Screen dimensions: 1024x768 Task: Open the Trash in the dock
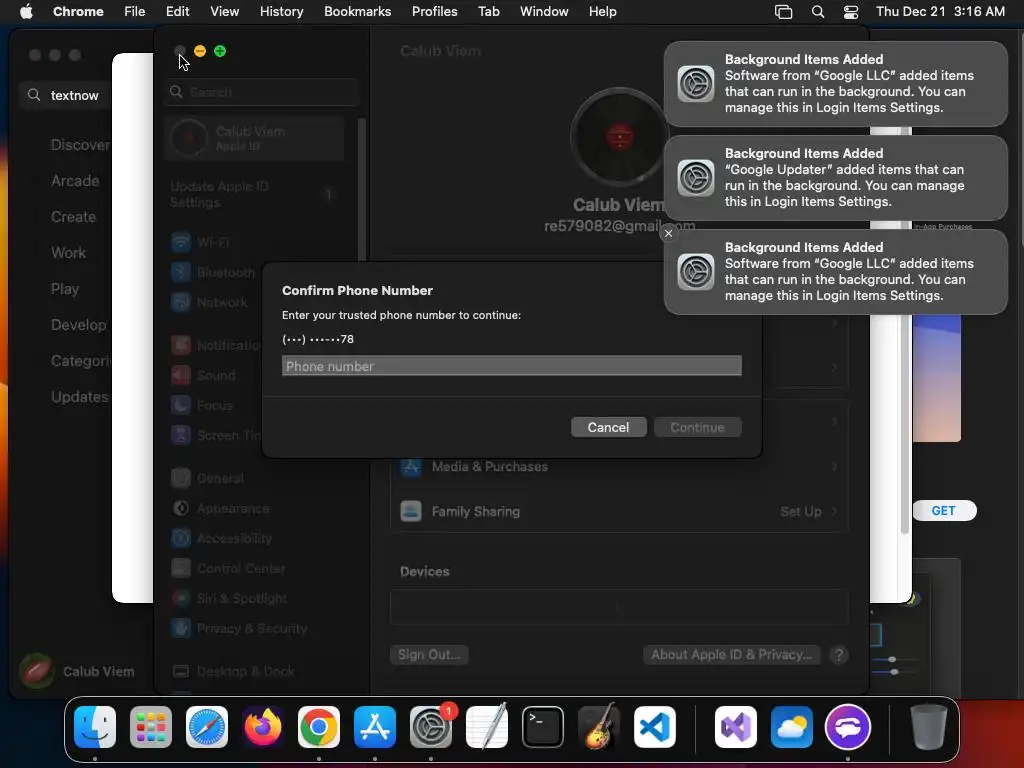point(929,727)
